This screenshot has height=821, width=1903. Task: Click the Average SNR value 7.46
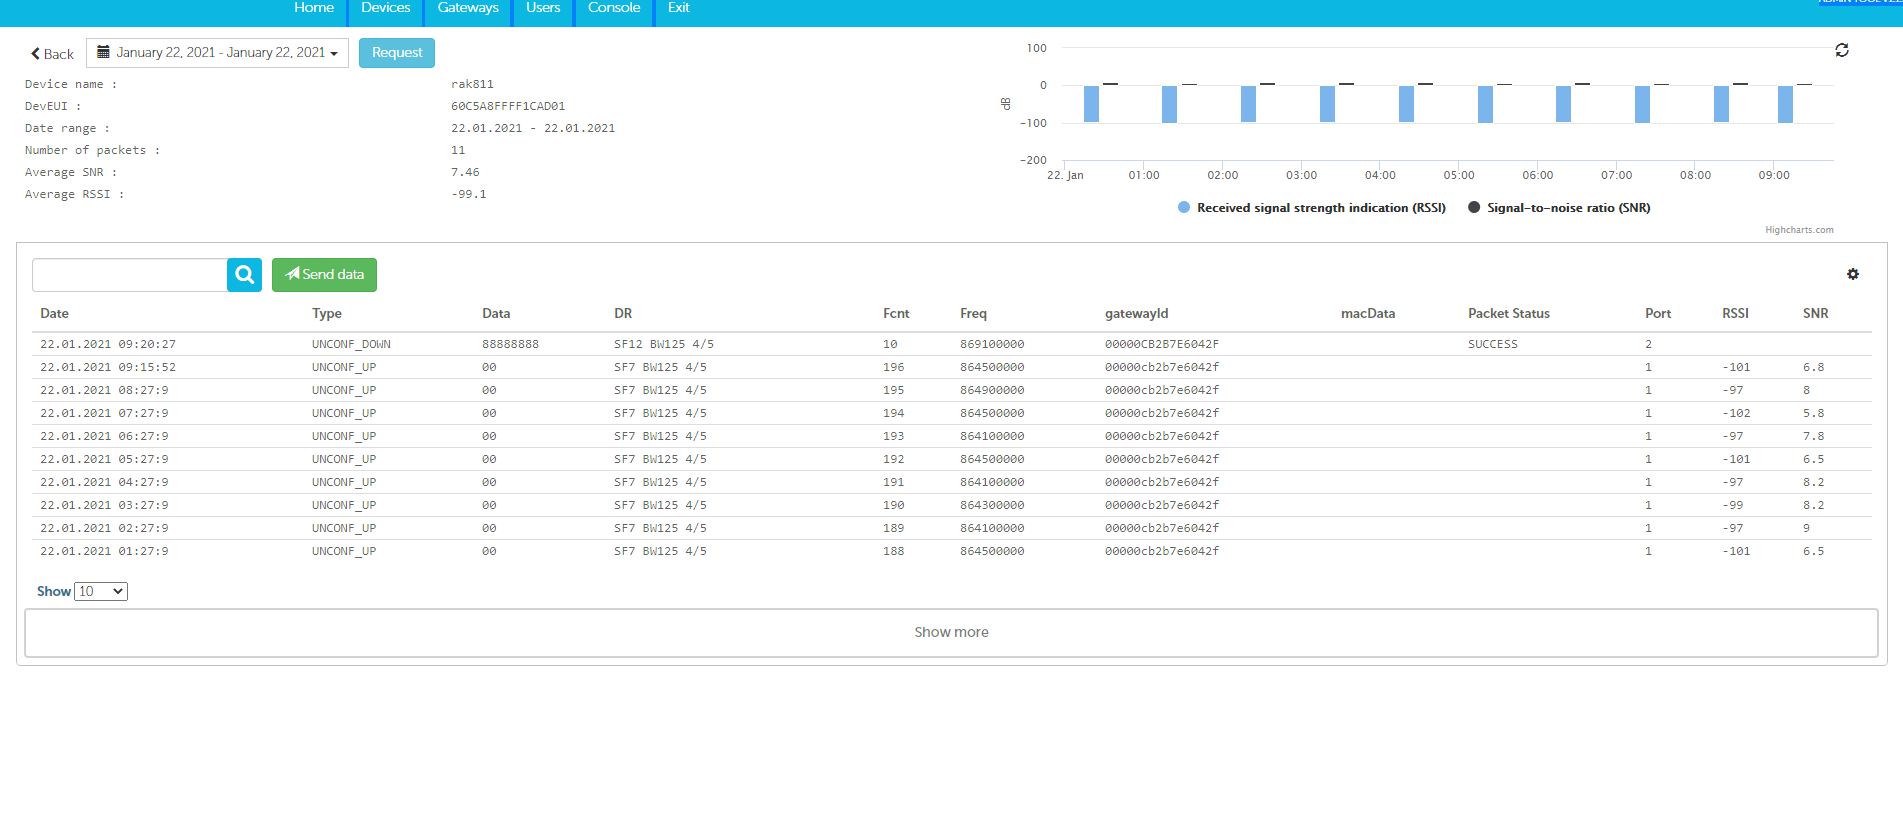tap(465, 172)
